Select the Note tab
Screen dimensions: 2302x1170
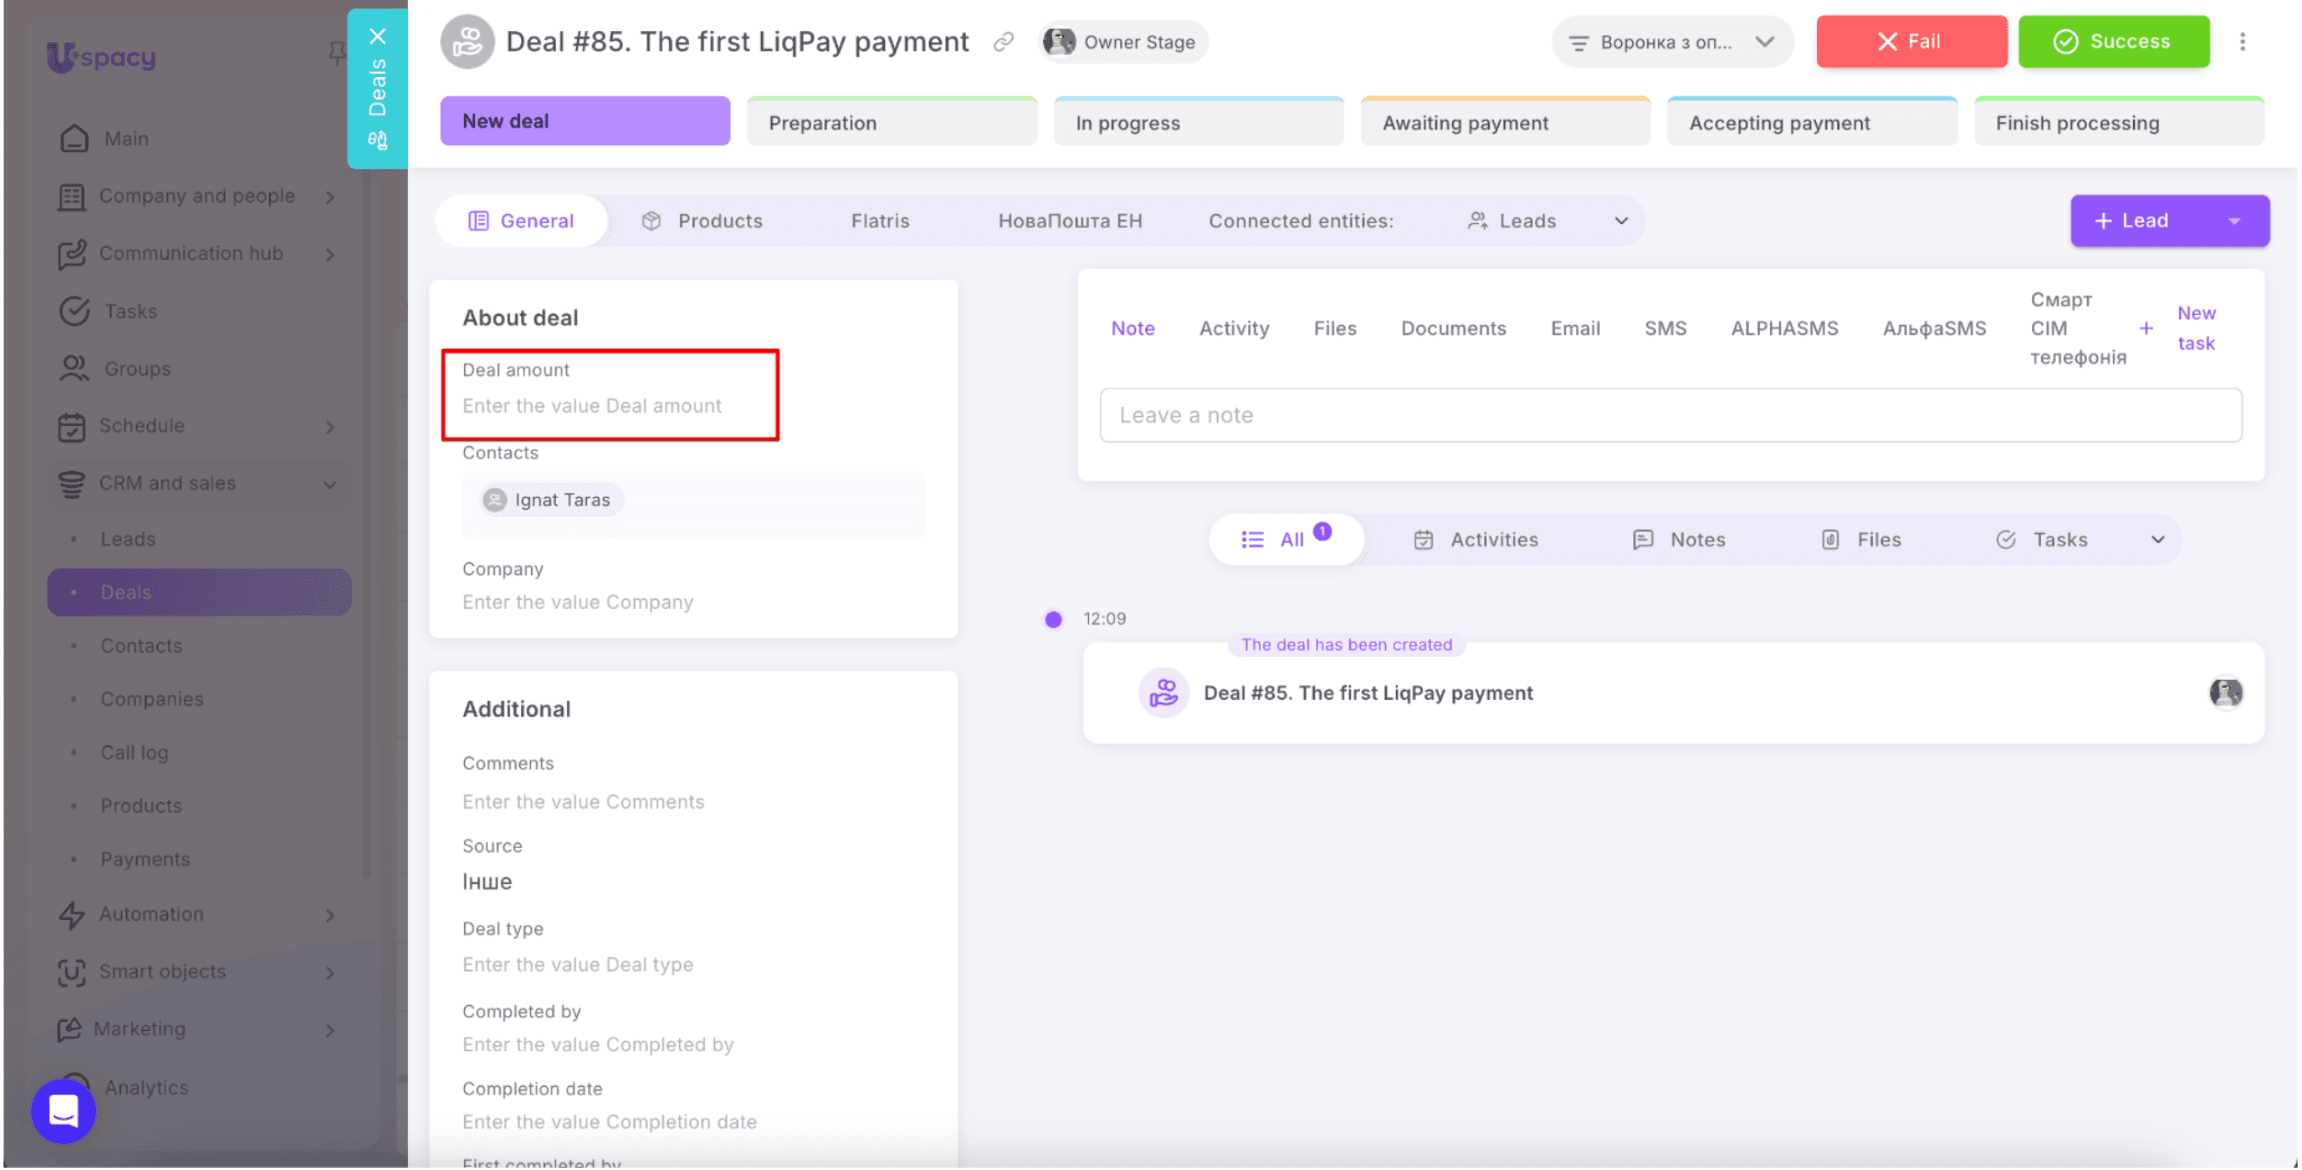click(1133, 328)
